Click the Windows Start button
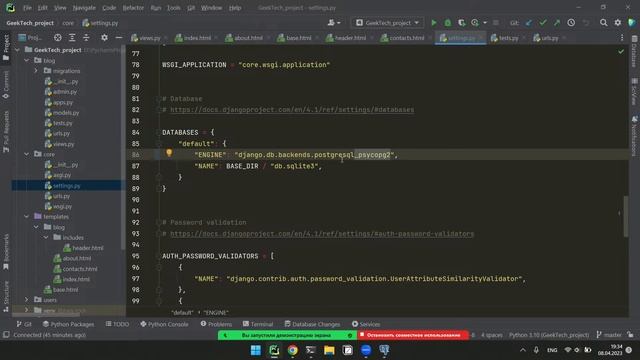The width and height of the screenshot is (640, 360). (256, 350)
